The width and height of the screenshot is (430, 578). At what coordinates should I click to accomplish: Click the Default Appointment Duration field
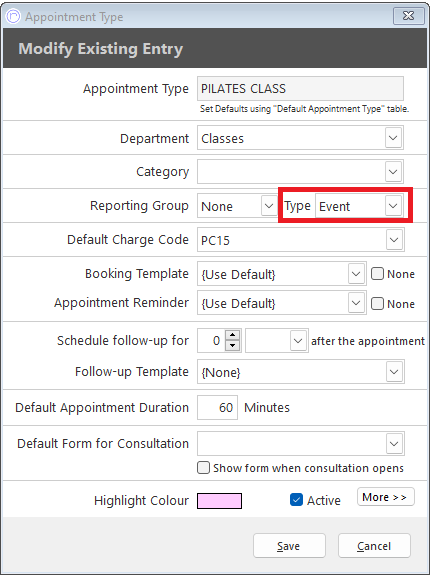217,407
